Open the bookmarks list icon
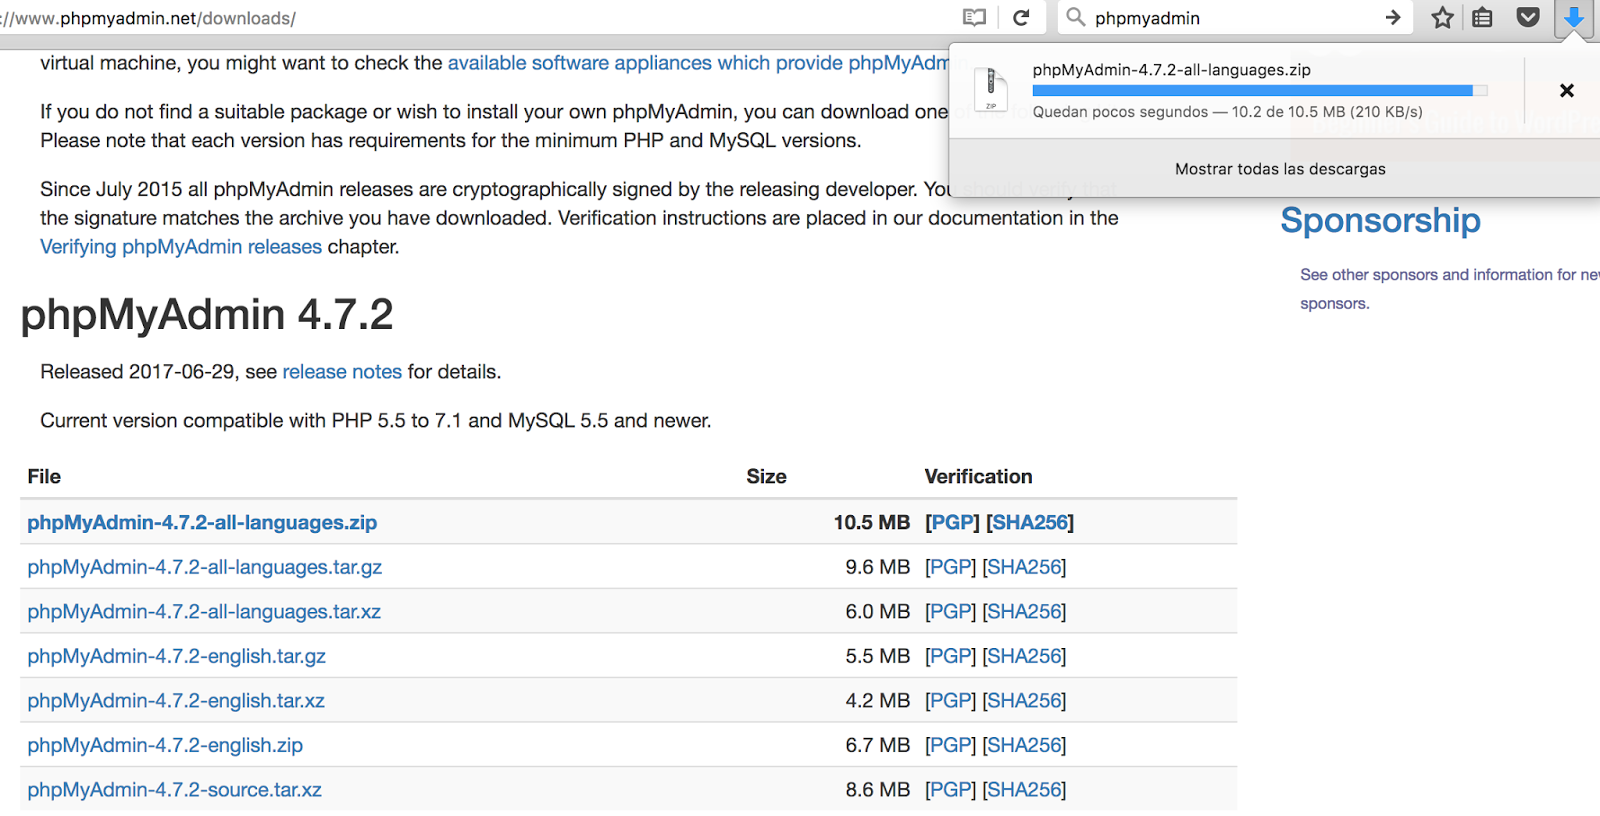The width and height of the screenshot is (1600, 816). 1483,17
